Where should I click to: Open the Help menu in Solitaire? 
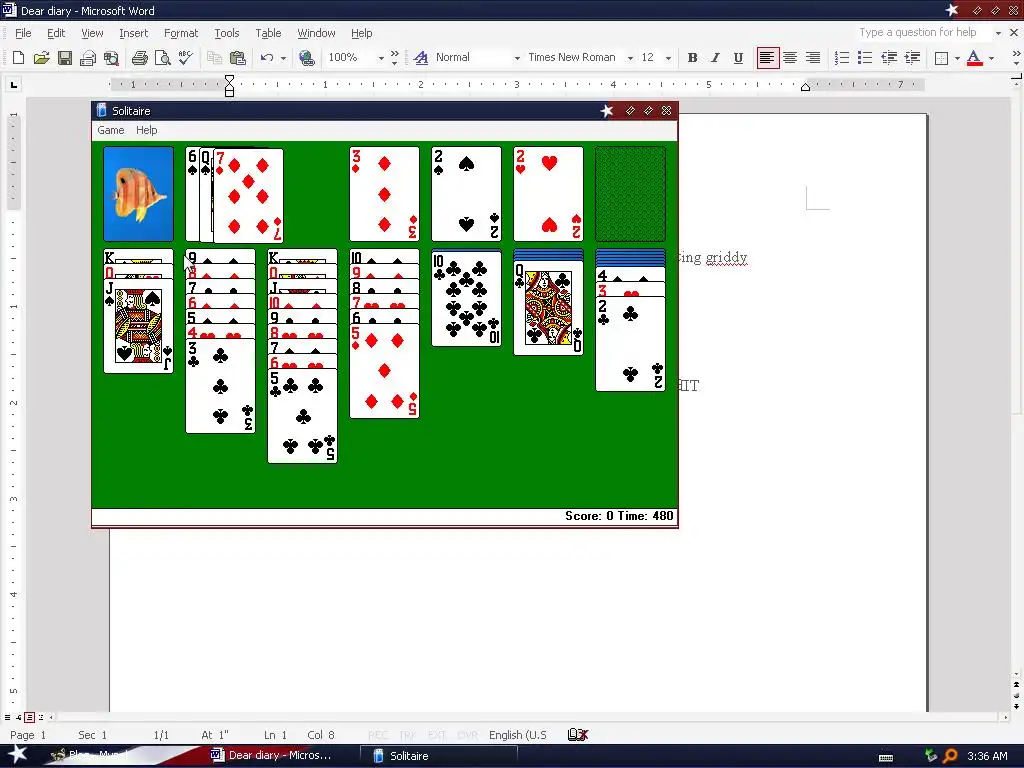146,130
